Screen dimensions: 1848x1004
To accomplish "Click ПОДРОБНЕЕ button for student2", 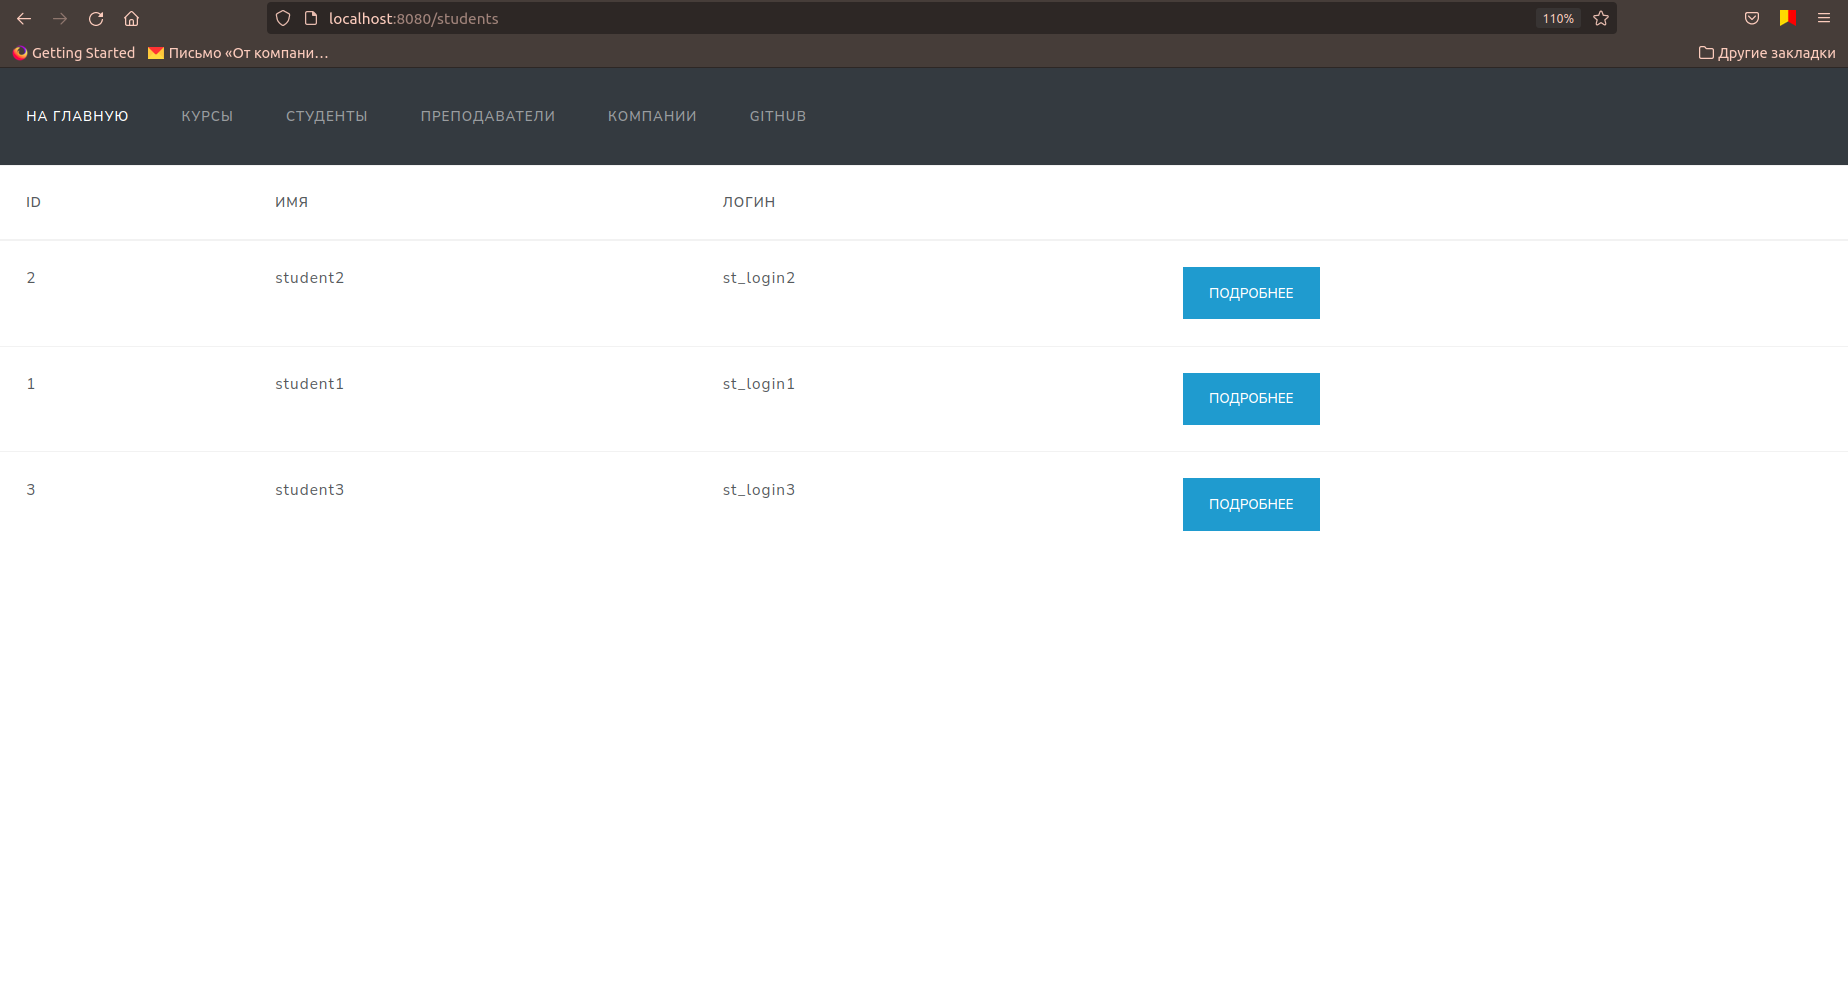I will 1251,293.
